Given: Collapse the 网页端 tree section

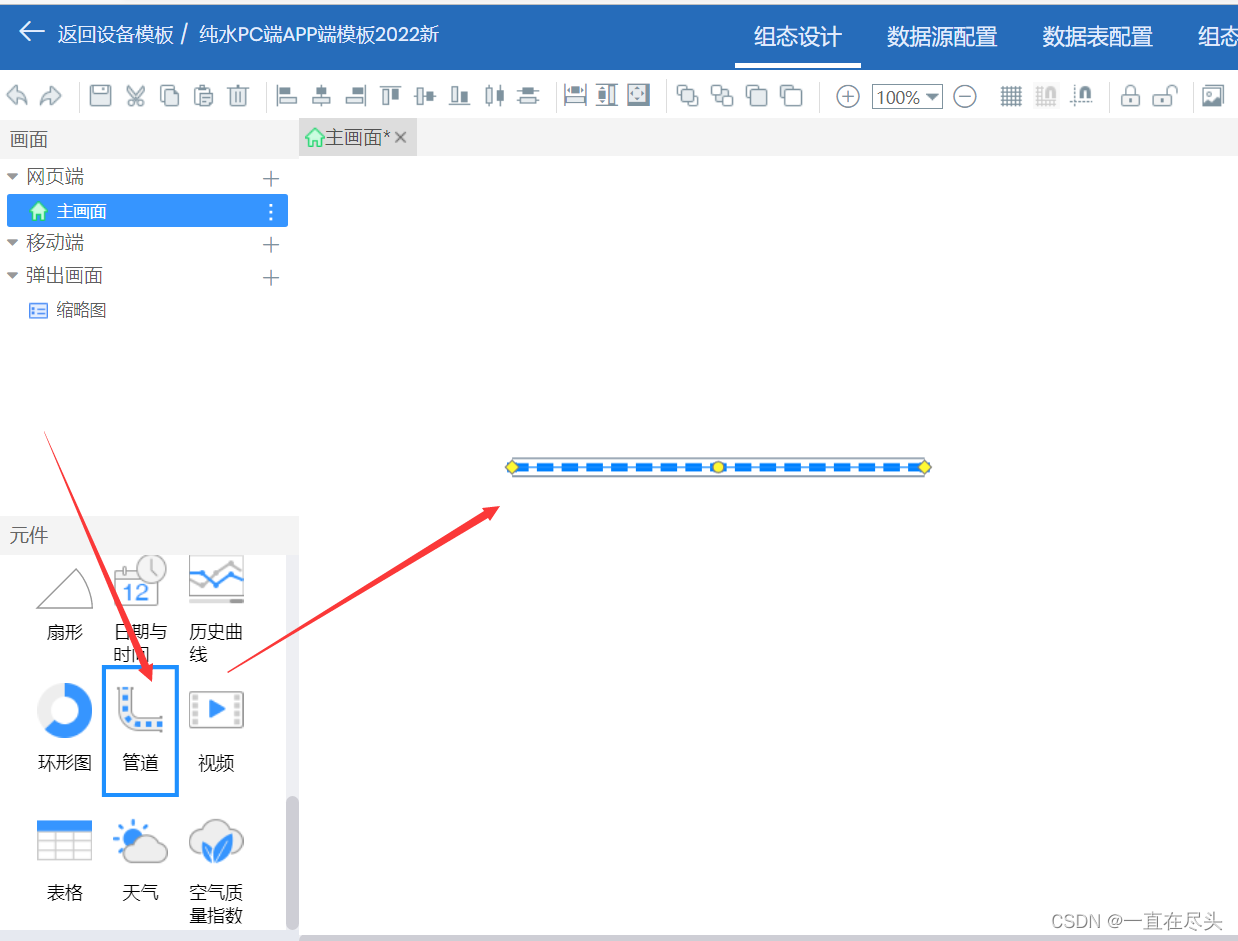Looking at the screenshot, I should (12, 176).
